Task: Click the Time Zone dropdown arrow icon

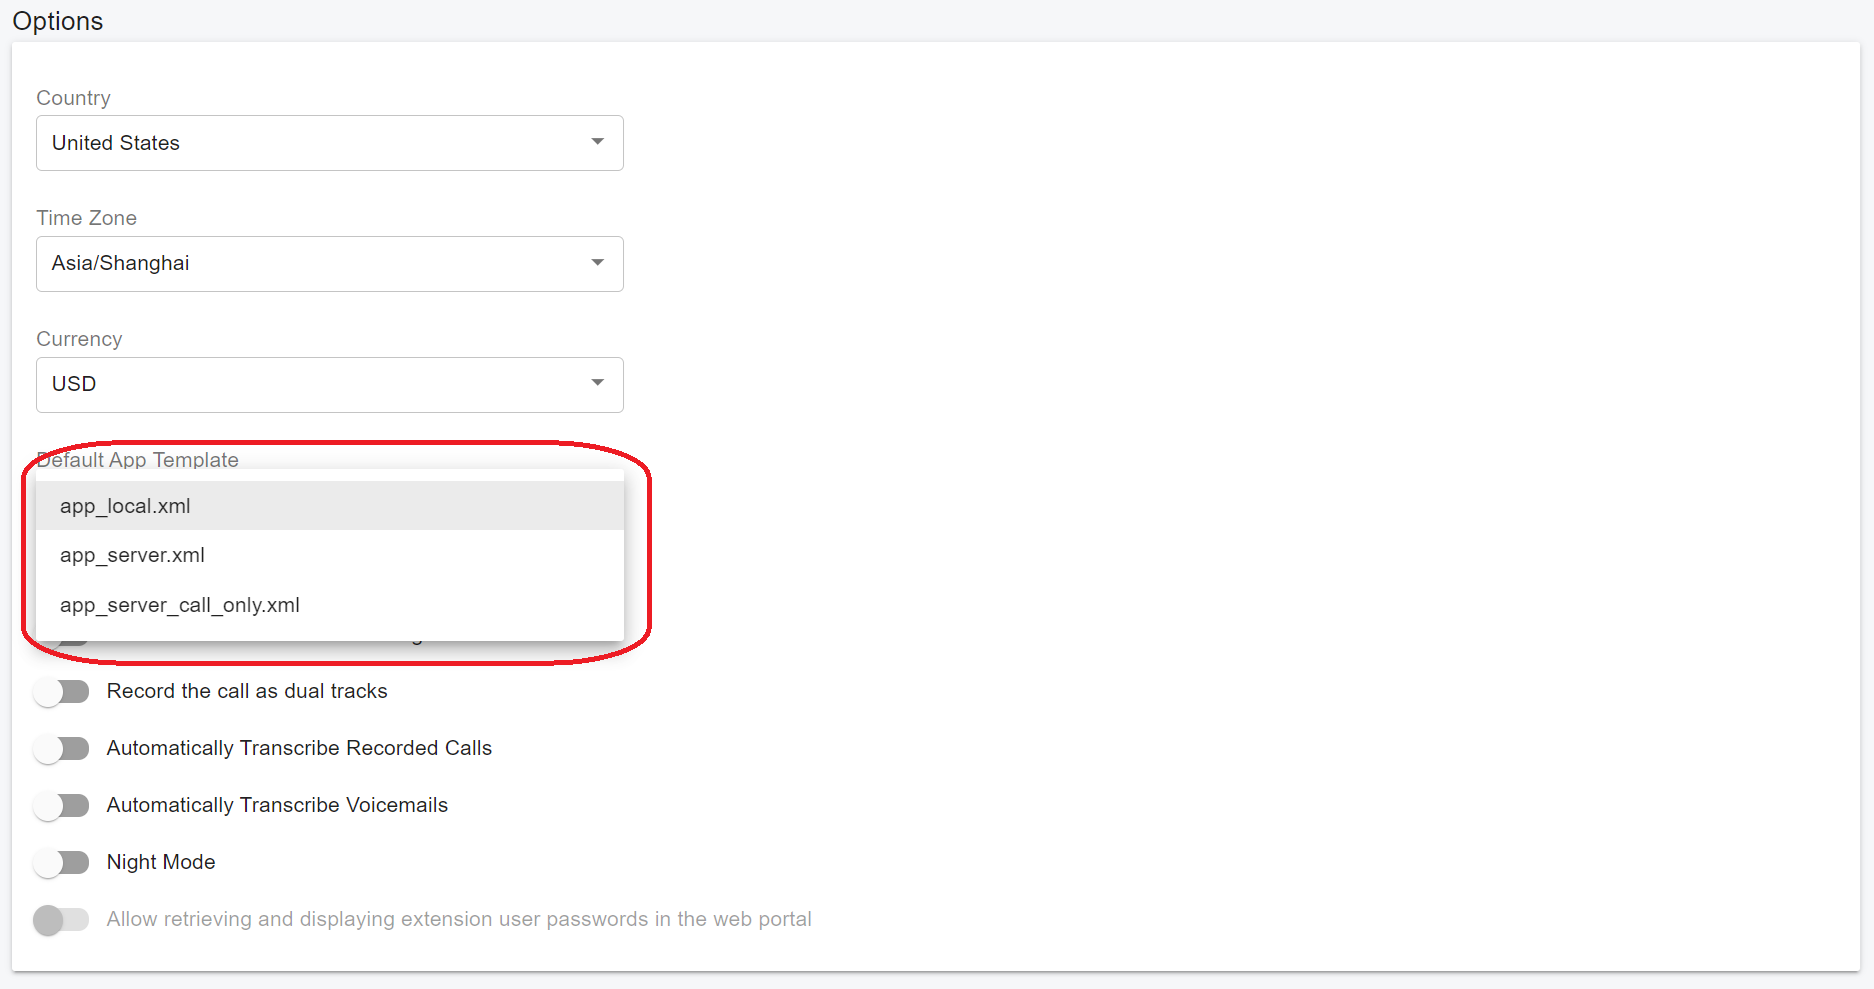Action: pyautogui.click(x=597, y=263)
